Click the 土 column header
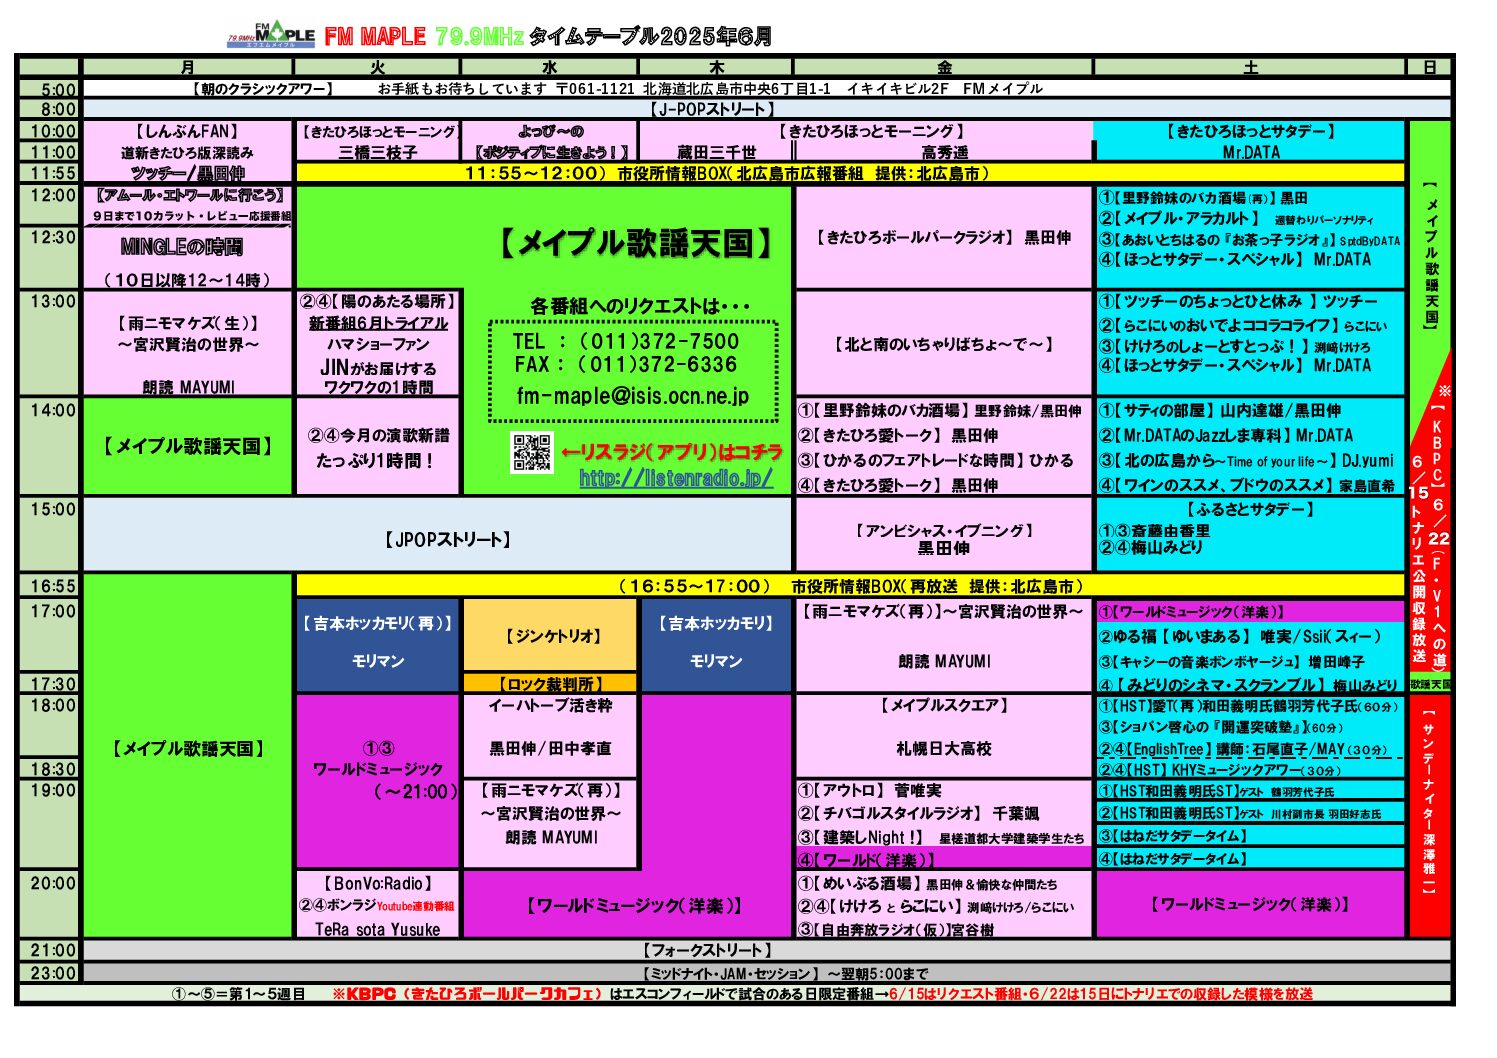Viewport: 1497px width, 1058px height. point(1250,67)
